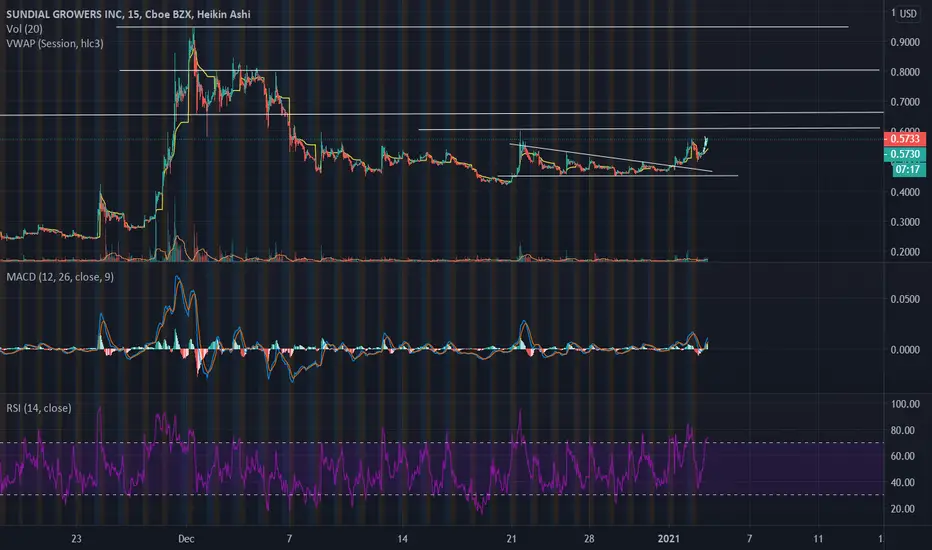
Task: Click the 0.2000 price axis label
Action: click(905, 252)
